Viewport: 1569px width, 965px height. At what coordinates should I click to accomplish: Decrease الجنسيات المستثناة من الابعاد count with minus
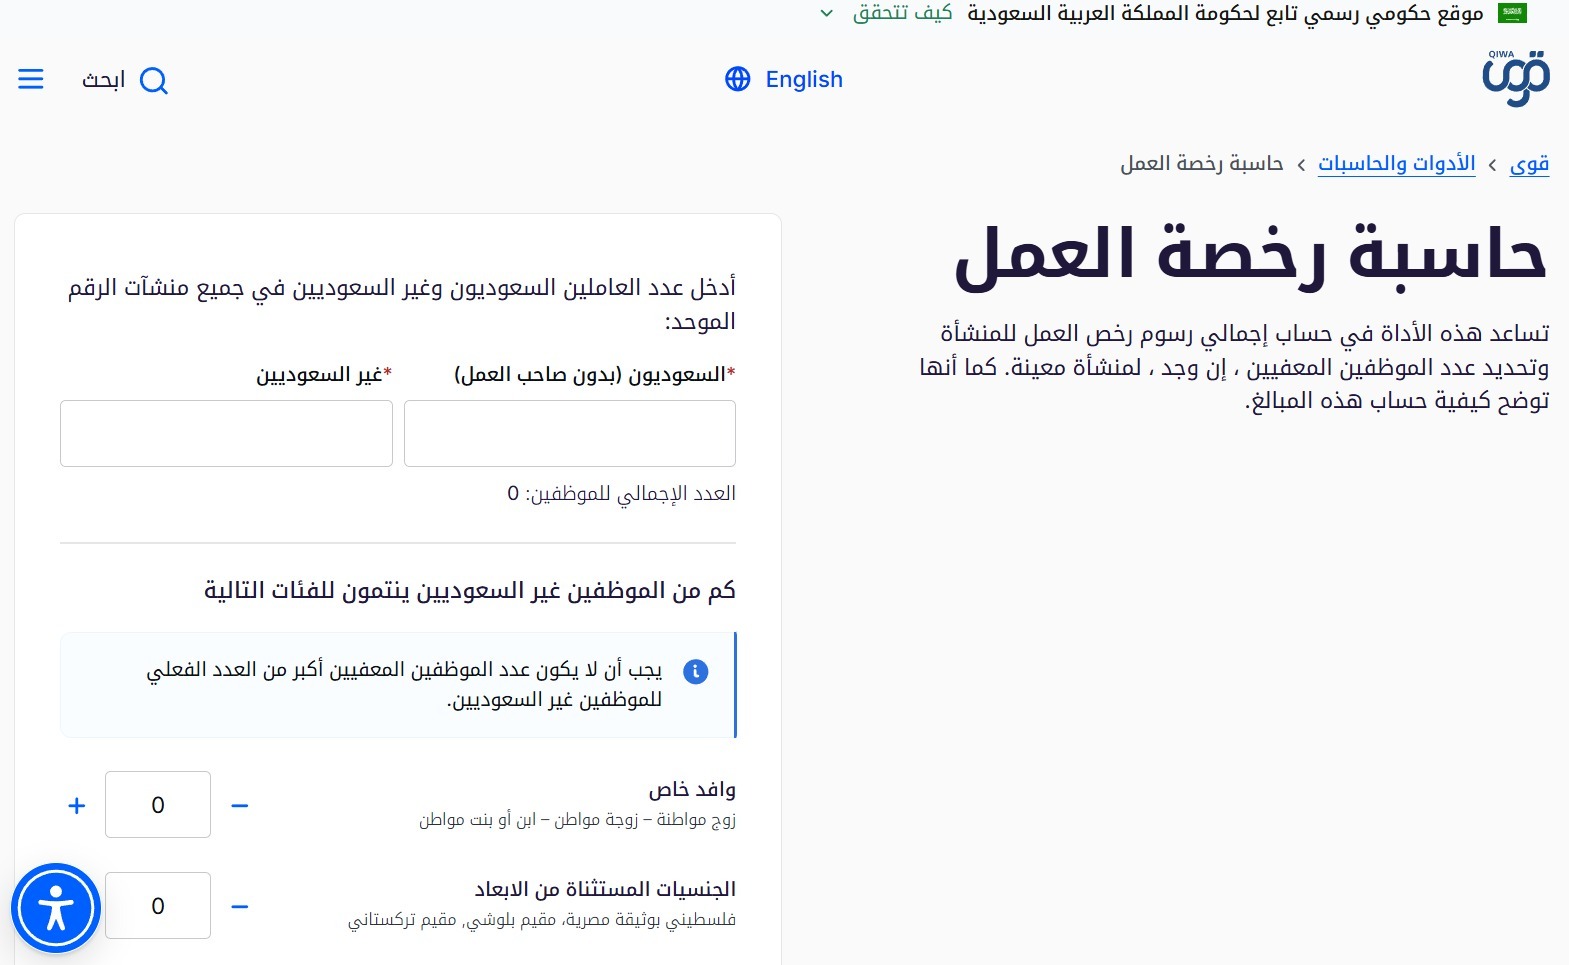239,906
